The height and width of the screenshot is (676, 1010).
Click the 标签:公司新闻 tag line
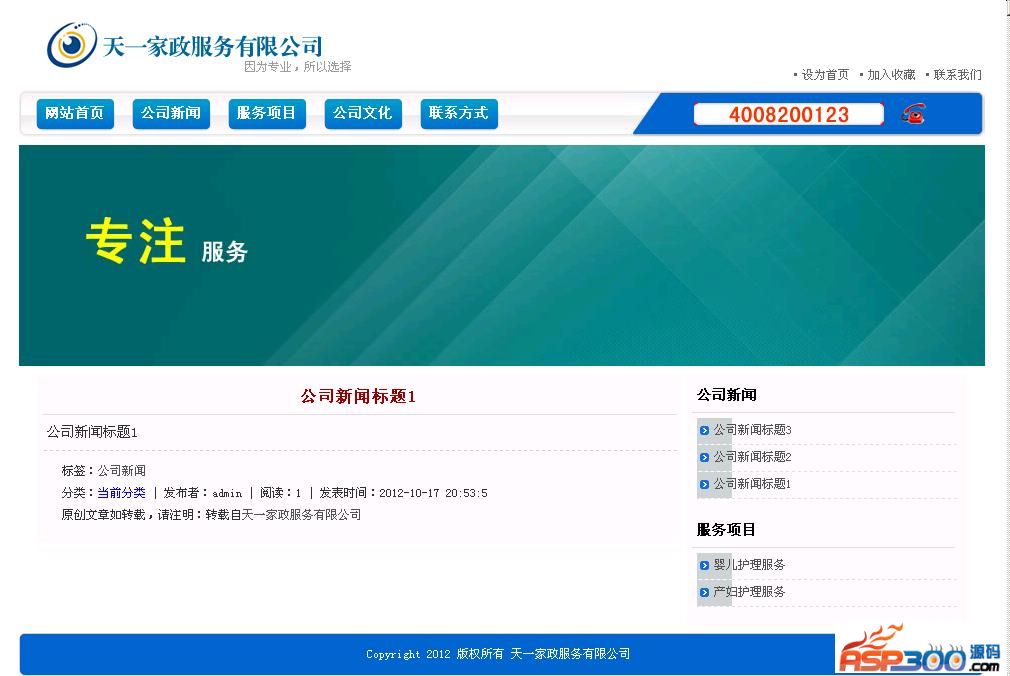click(x=104, y=470)
